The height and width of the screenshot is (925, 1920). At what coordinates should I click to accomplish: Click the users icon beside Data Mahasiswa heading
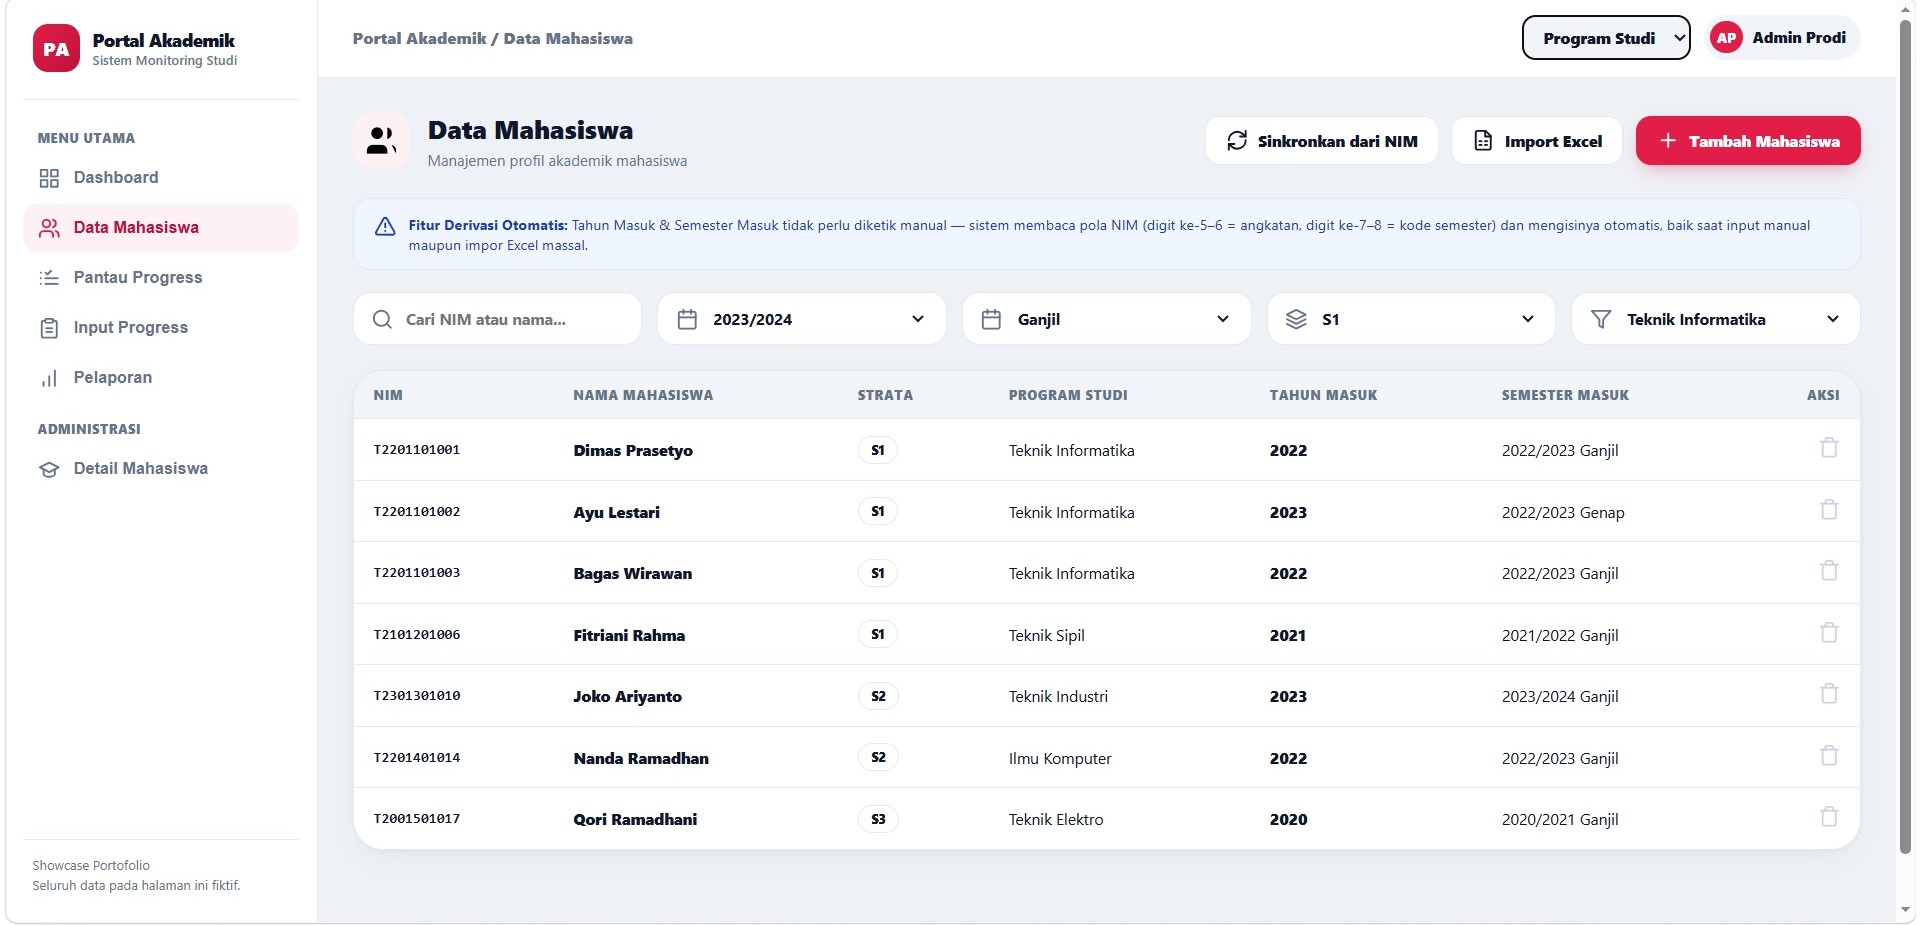point(382,141)
